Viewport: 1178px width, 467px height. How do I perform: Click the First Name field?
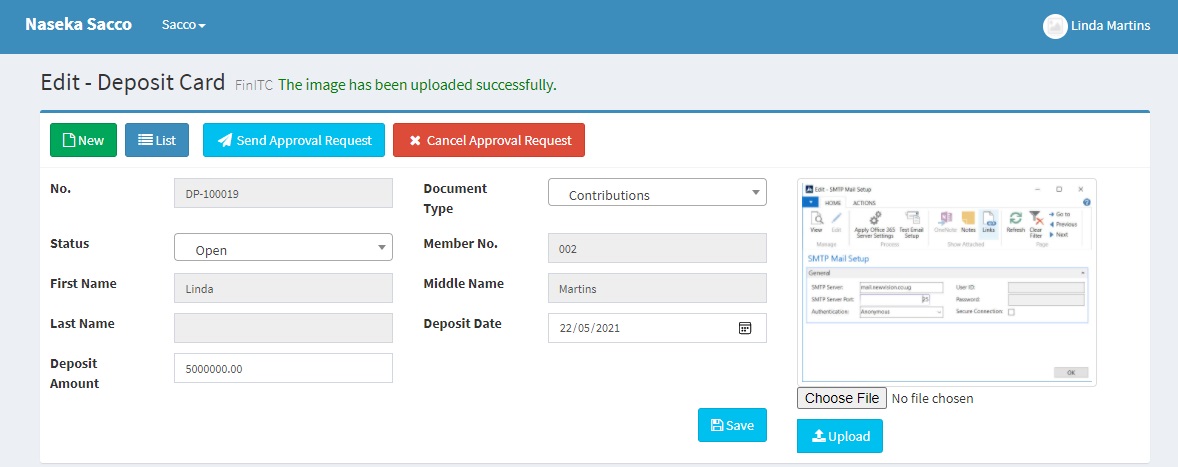point(283,288)
